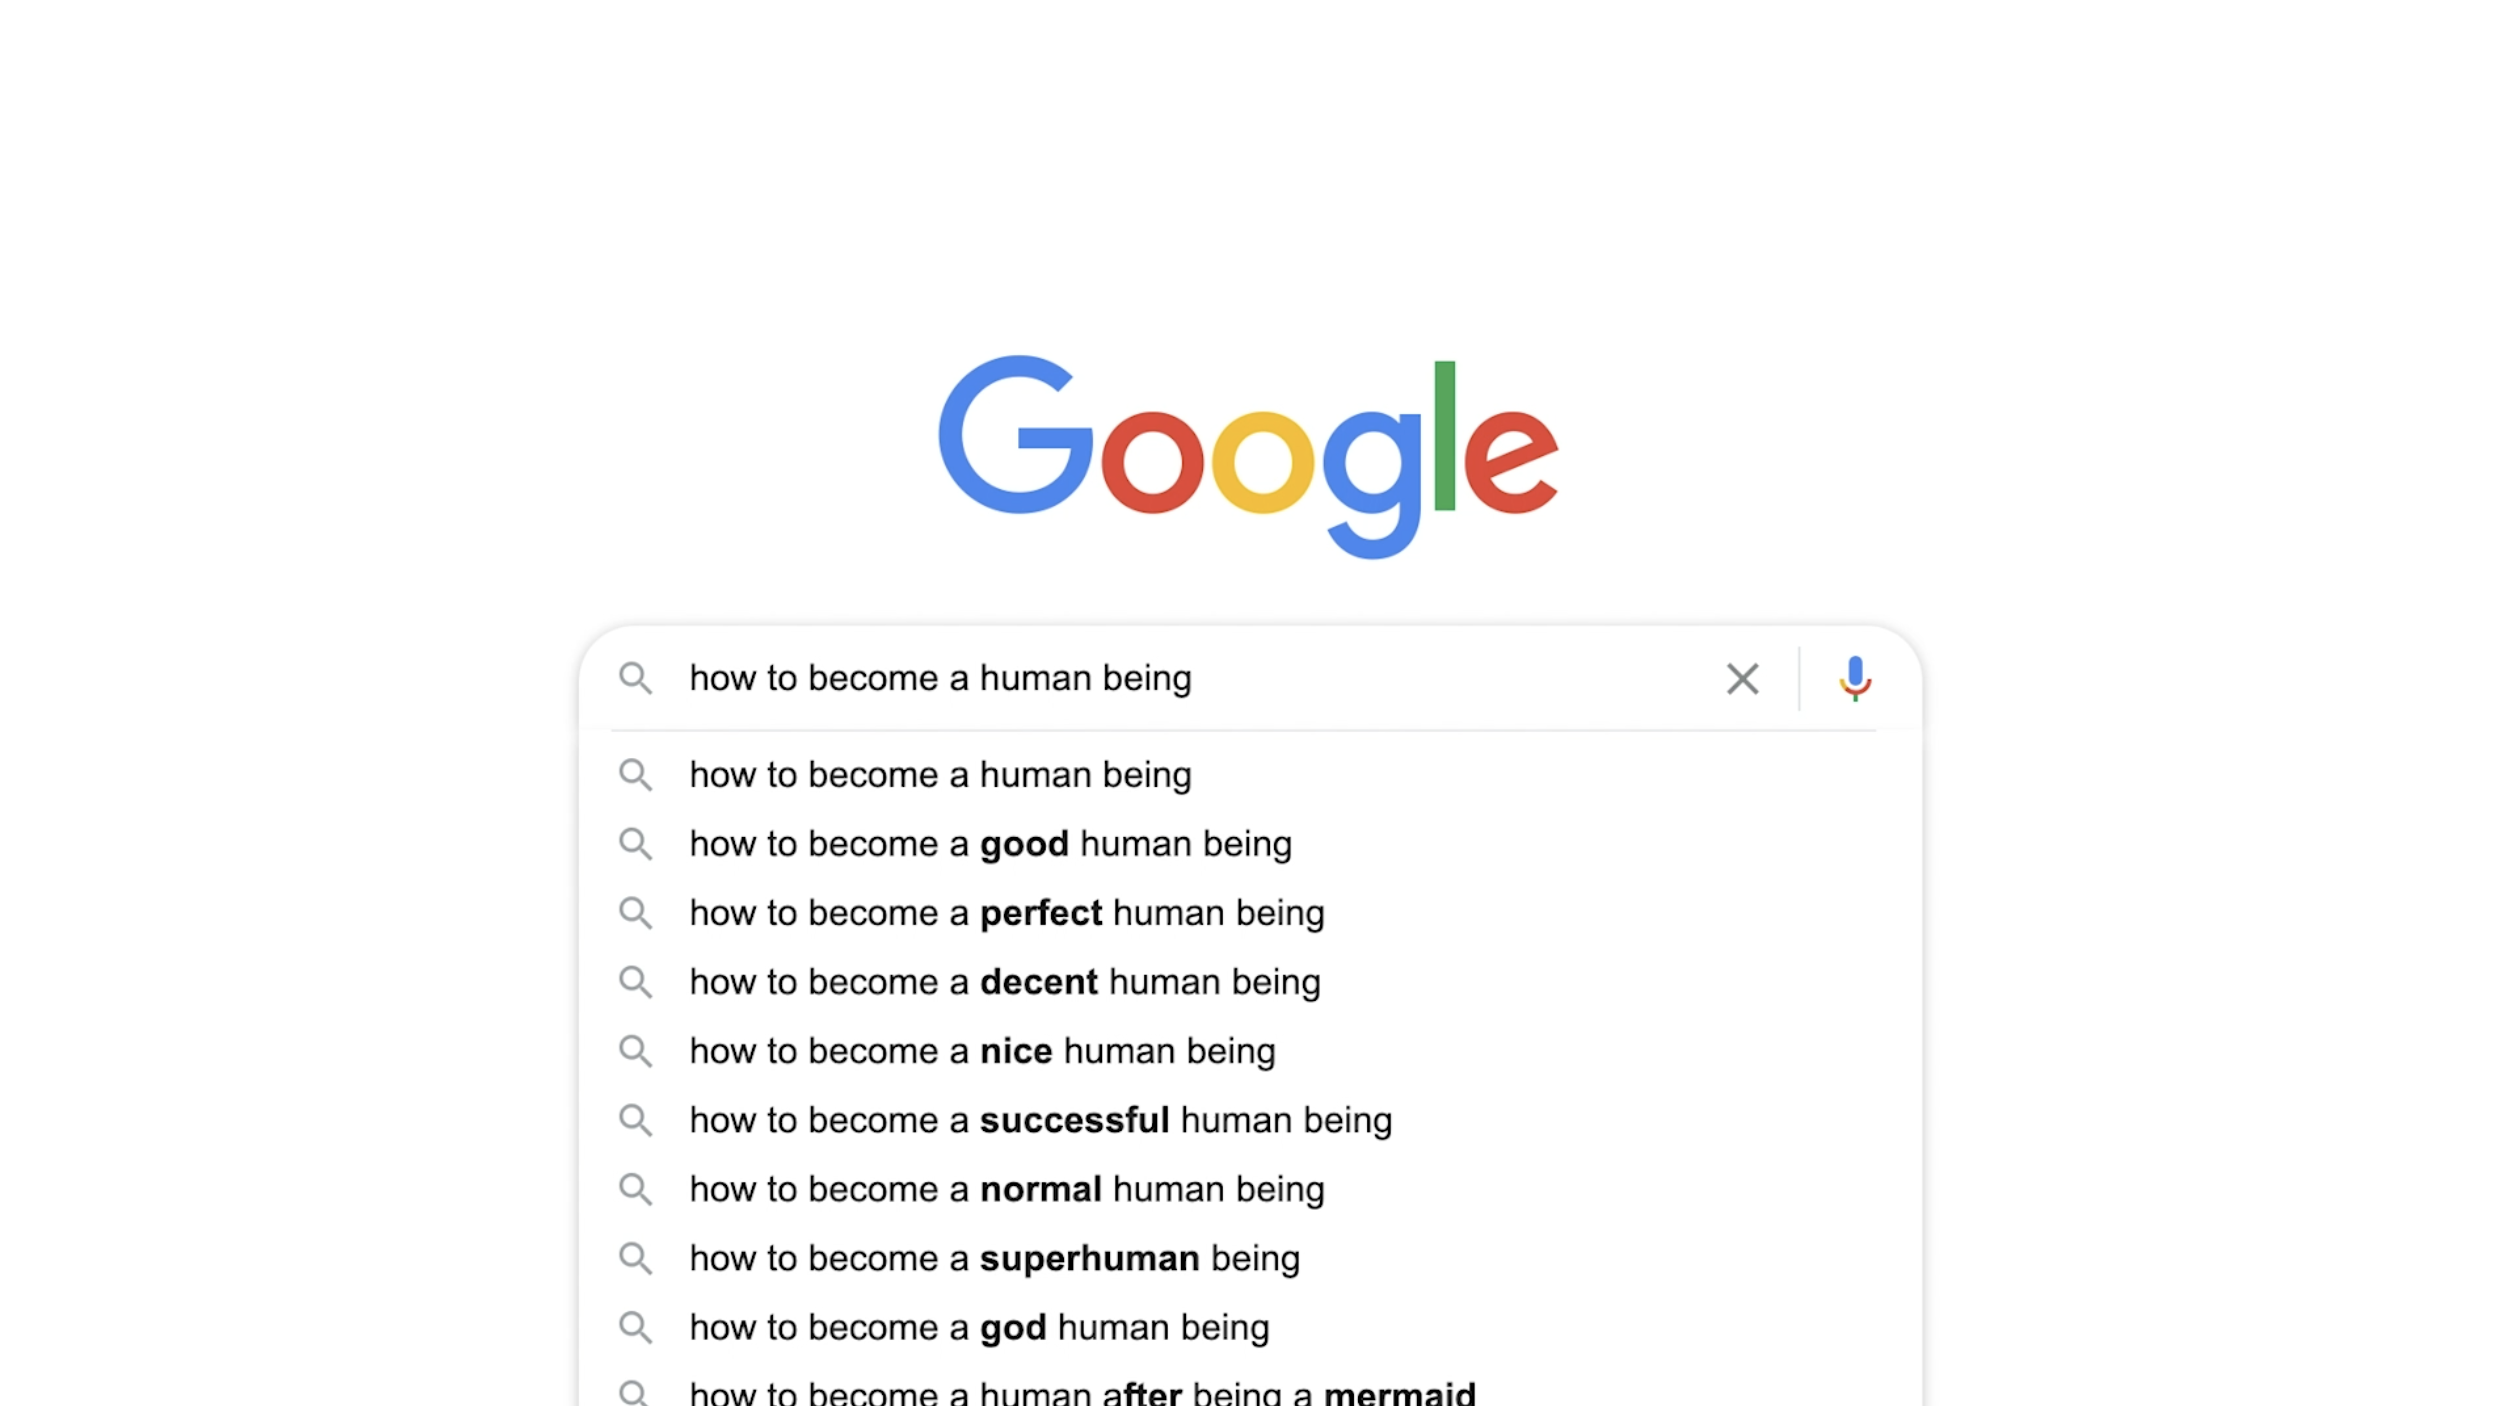2504x1406 pixels.
Task: Click the voice search microphone icon
Action: coord(1854,678)
